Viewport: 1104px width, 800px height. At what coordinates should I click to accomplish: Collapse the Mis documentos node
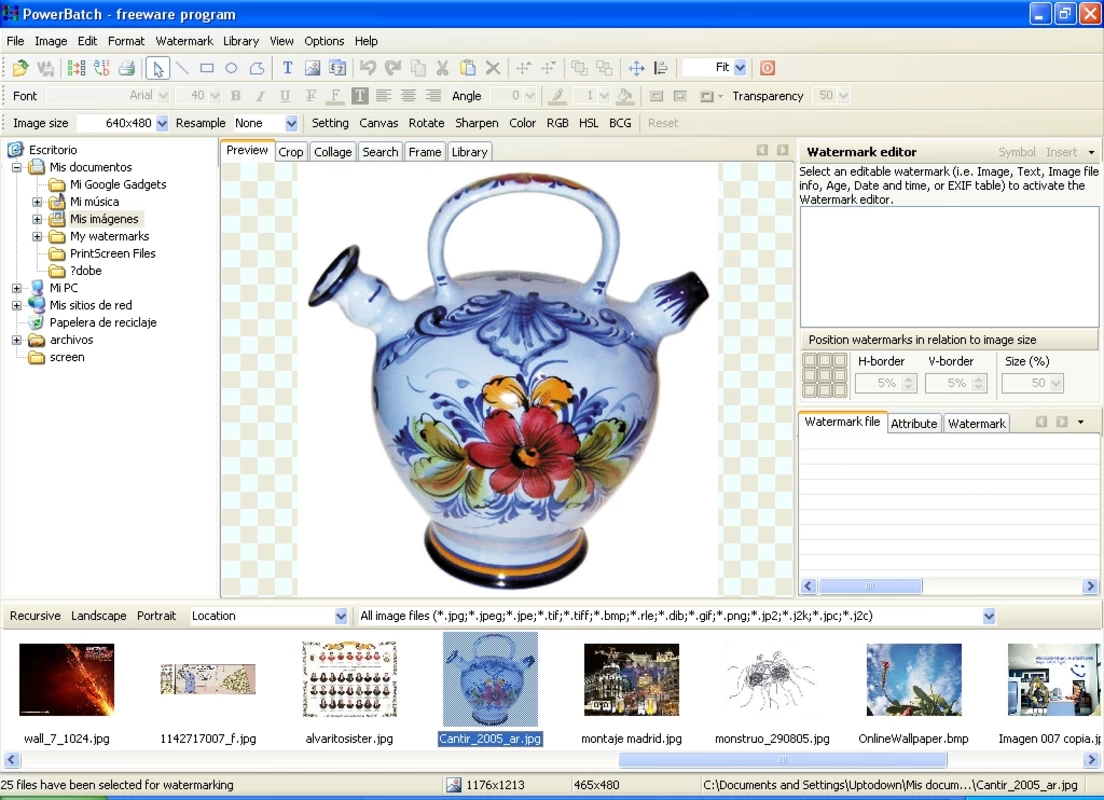(x=16, y=168)
